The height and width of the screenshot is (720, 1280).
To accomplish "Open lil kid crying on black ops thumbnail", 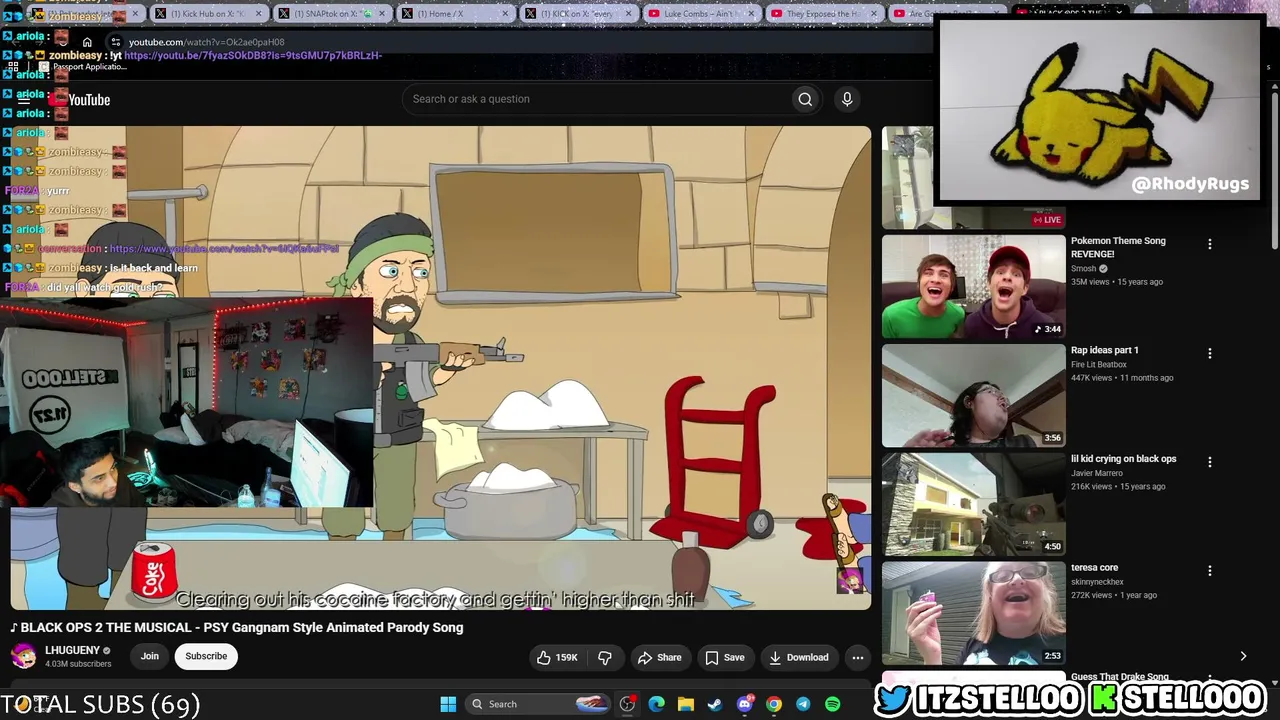I will pos(973,505).
